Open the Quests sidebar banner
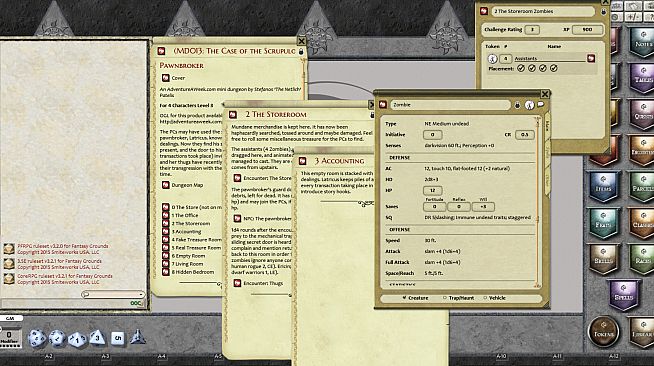The height and width of the screenshot is (366, 654). click(642, 115)
